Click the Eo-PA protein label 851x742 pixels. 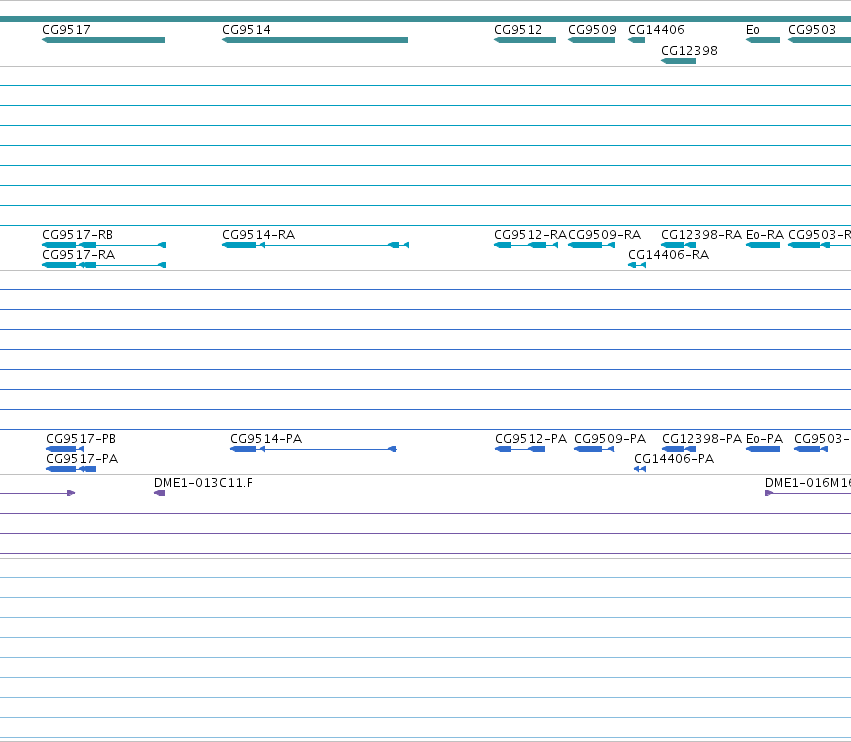coord(764,439)
